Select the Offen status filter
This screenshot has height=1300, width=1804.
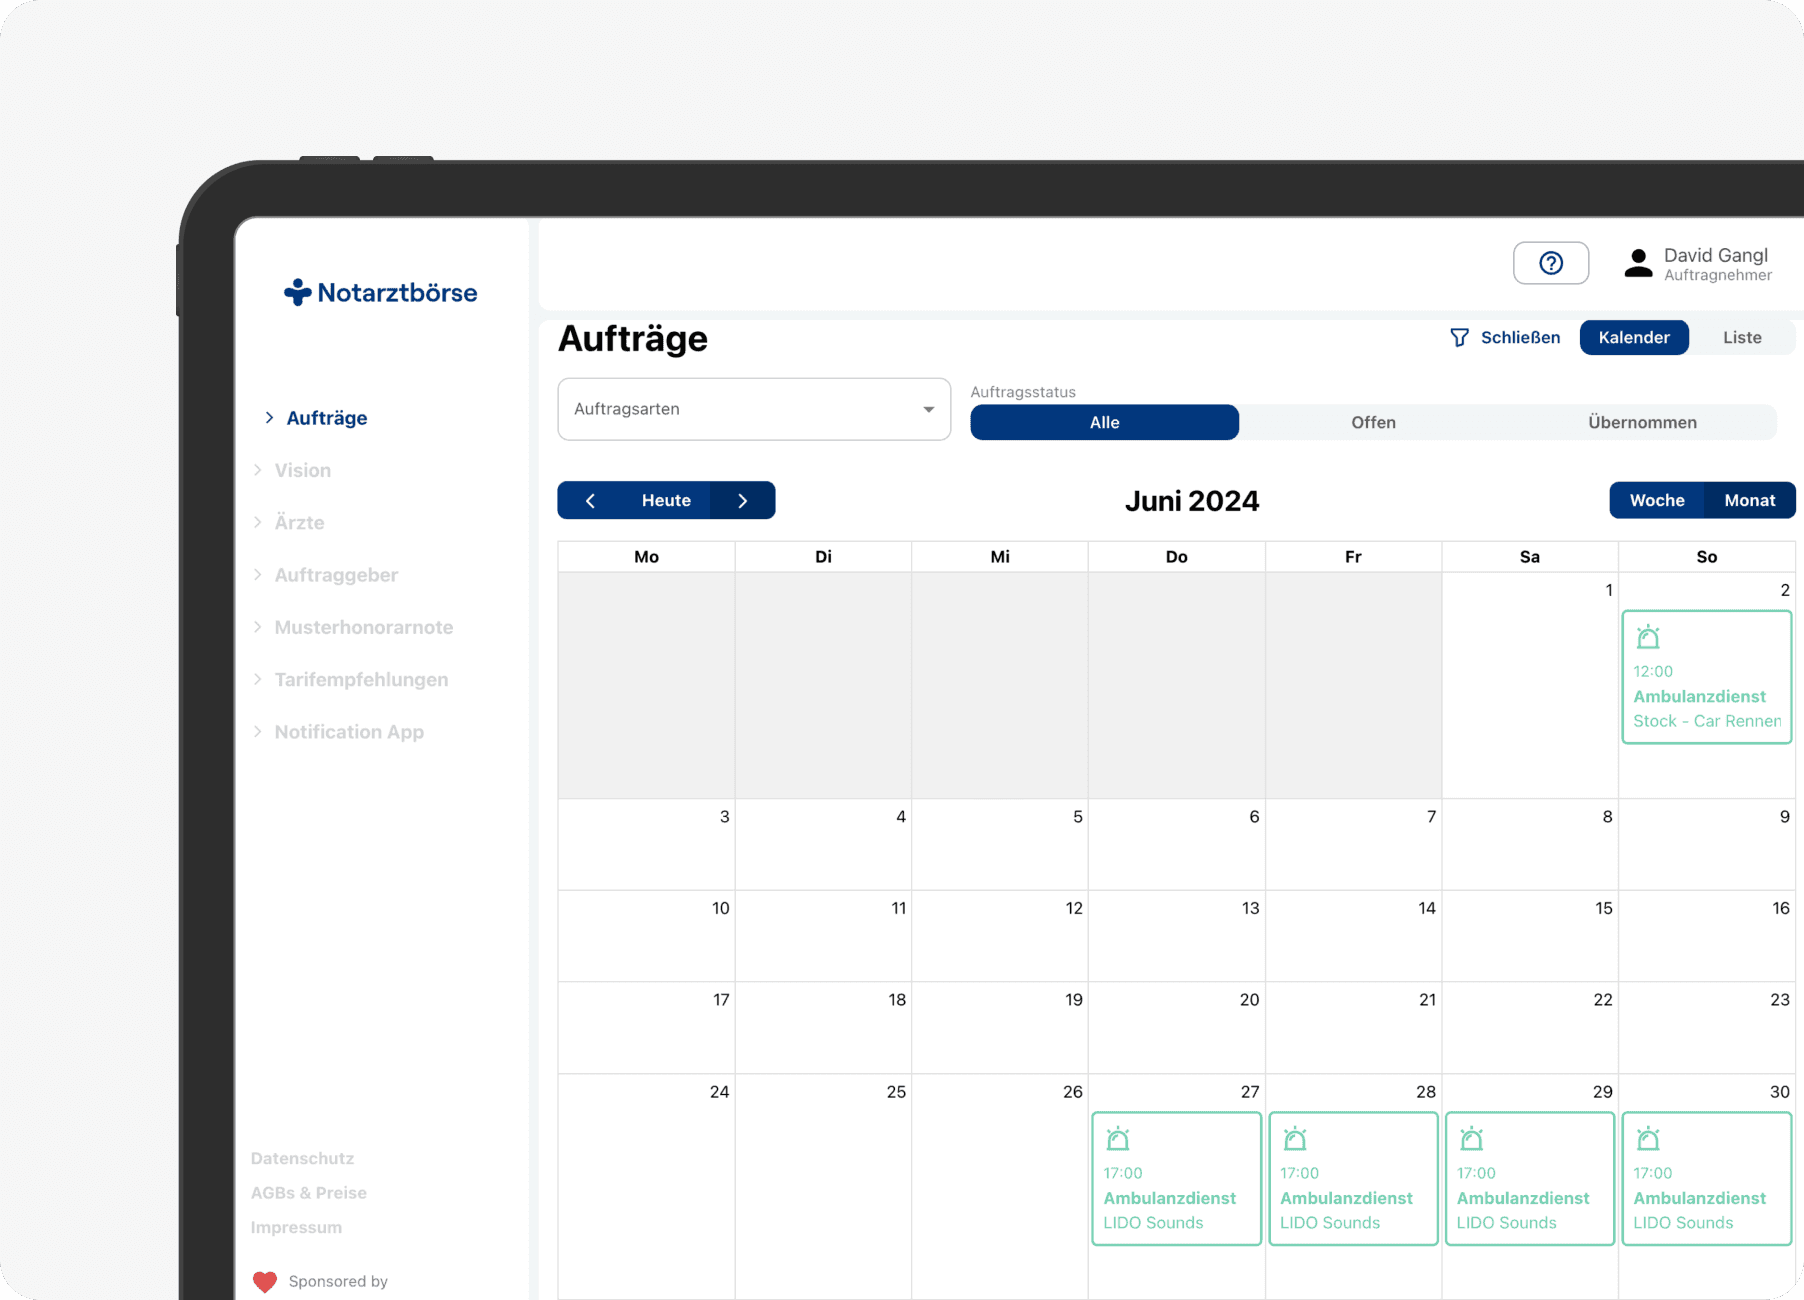tap(1373, 423)
